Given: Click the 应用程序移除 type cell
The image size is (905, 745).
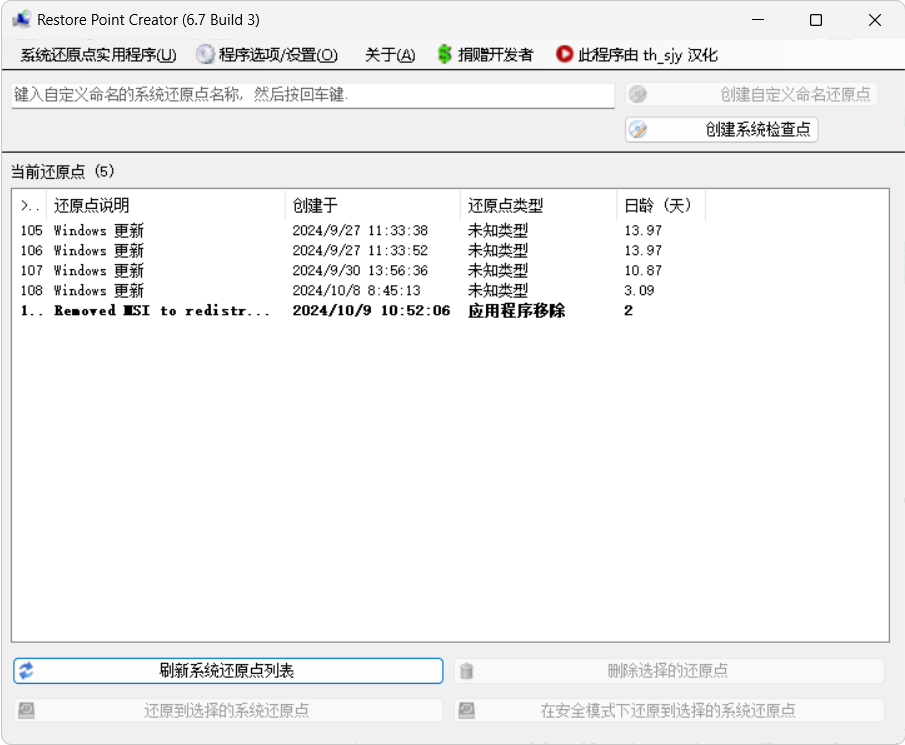Looking at the screenshot, I should point(517,310).
